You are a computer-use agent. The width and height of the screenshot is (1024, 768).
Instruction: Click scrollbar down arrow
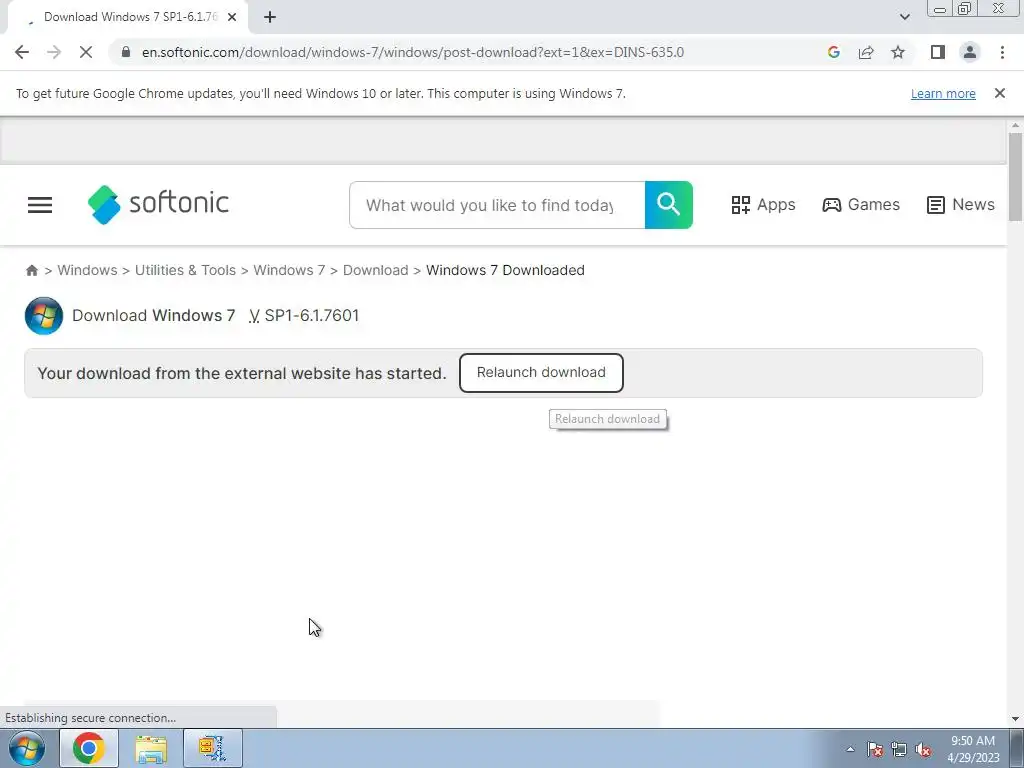tap(1015, 718)
